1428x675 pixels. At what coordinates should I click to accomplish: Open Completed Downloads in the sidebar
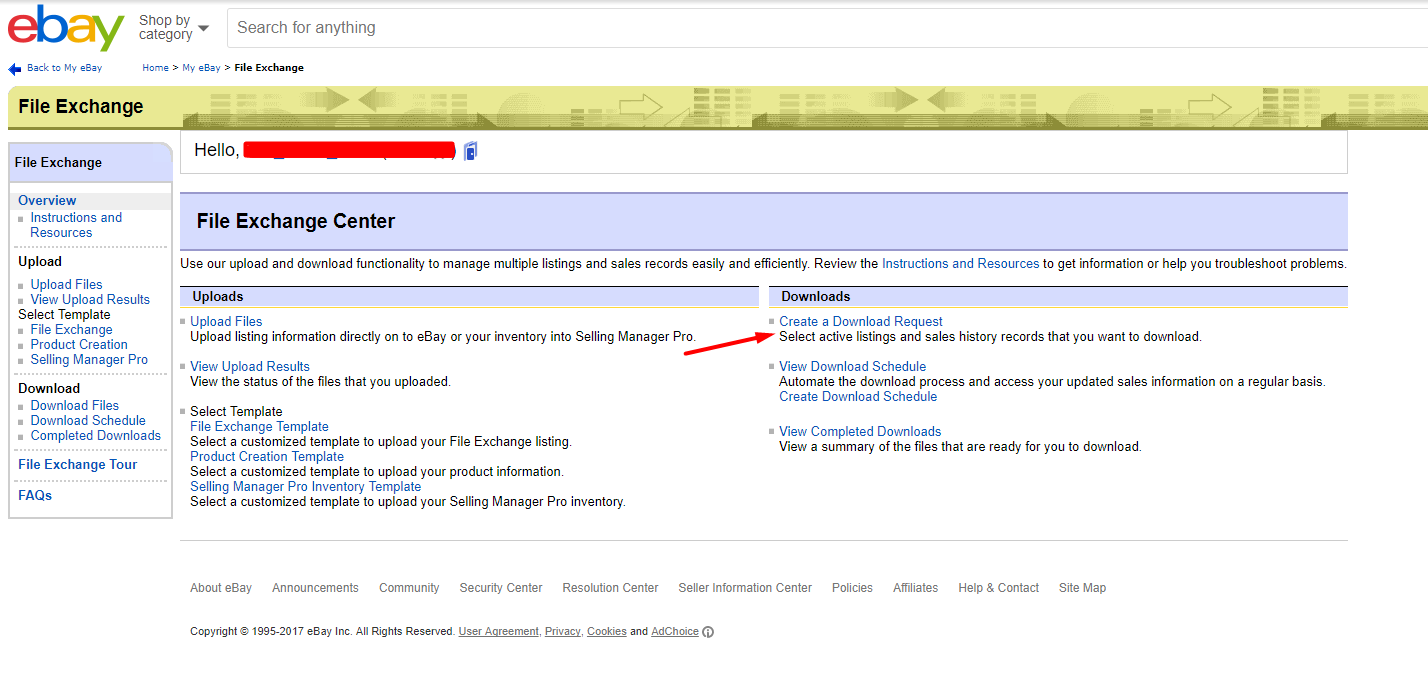(95, 436)
